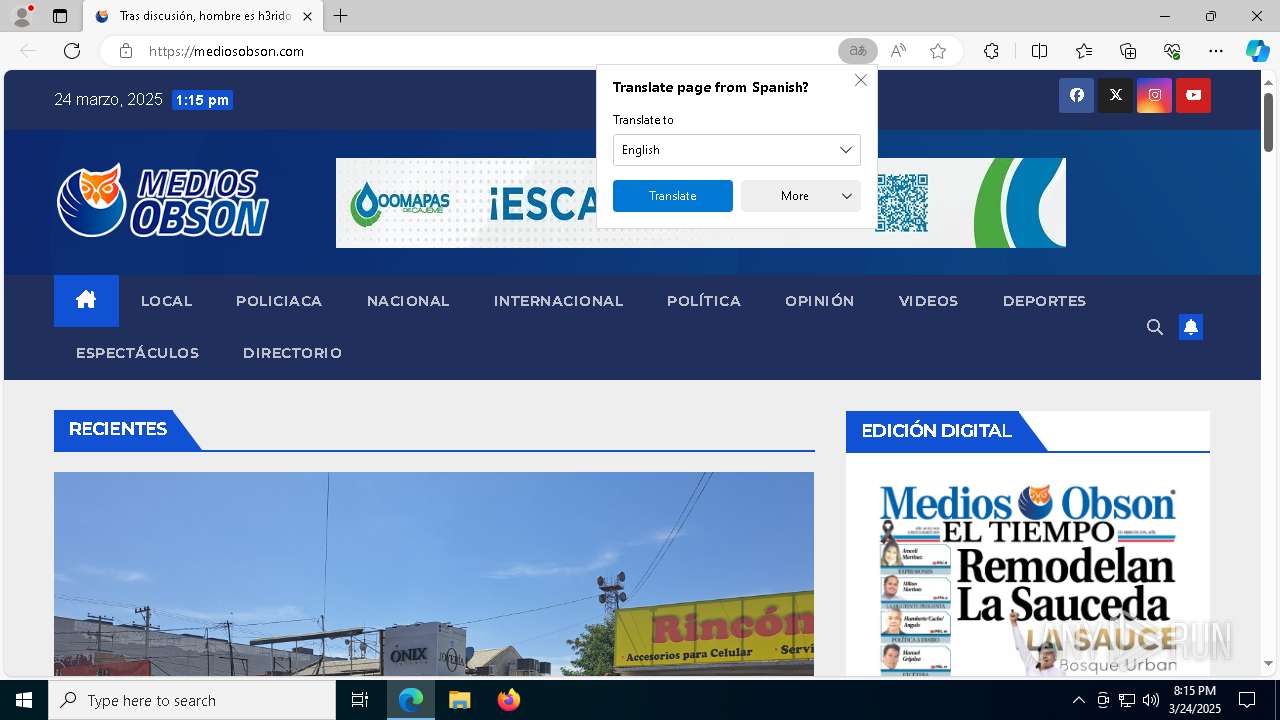Open the DEPORTES section
Screen dimensions: 1280x720
point(1044,301)
